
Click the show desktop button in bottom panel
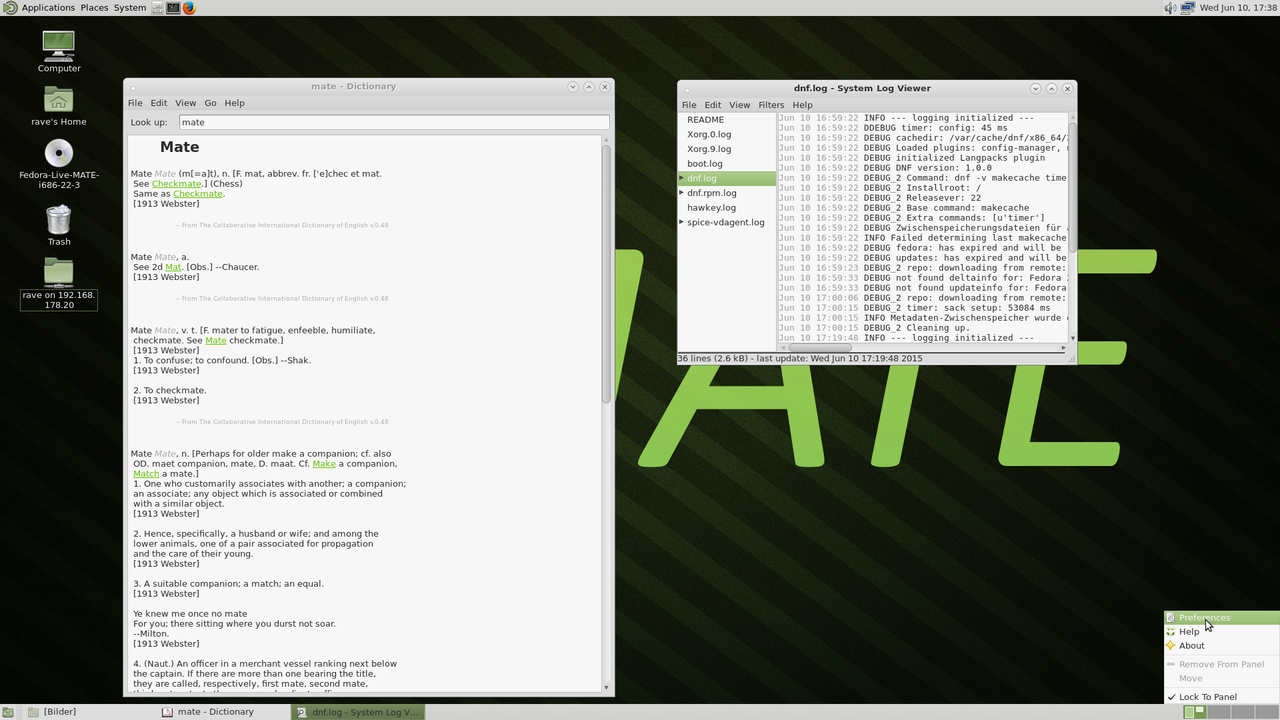(8, 712)
